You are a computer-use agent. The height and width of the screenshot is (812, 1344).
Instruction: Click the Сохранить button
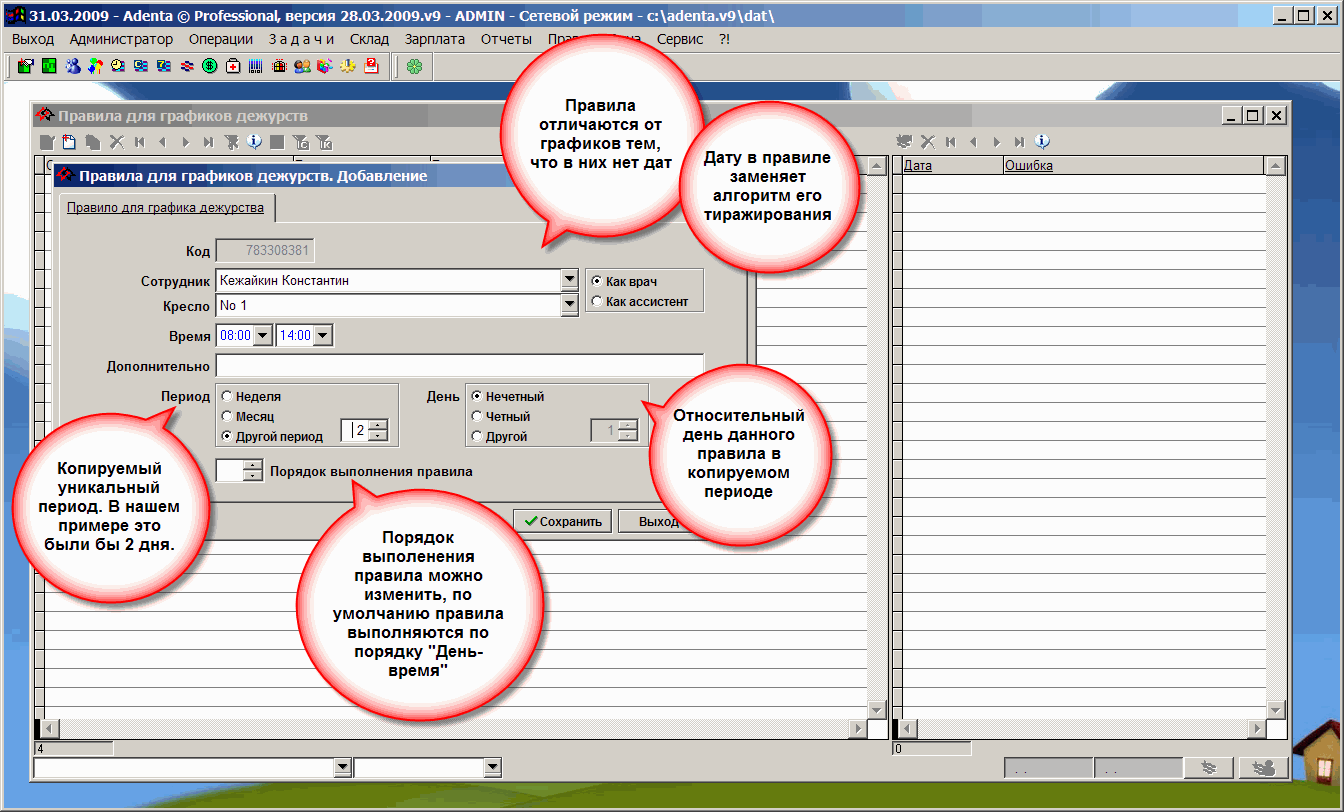[x=562, y=521]
